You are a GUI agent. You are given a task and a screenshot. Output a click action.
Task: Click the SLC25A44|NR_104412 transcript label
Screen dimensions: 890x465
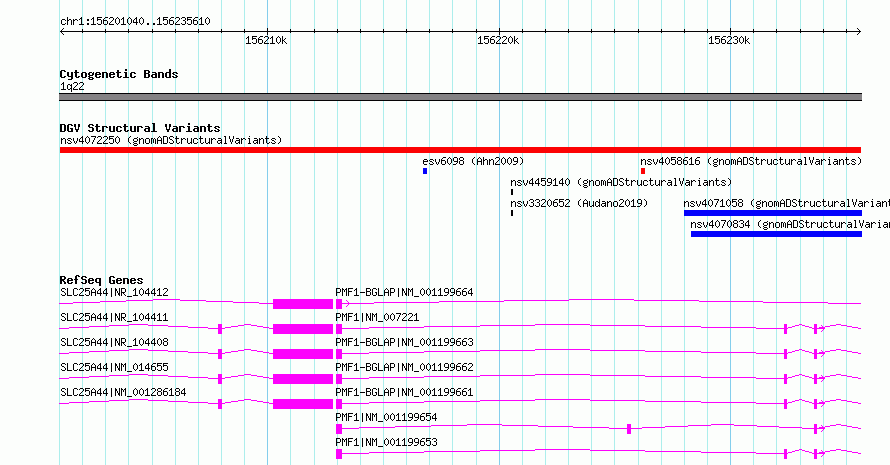(x=114, y=292)
